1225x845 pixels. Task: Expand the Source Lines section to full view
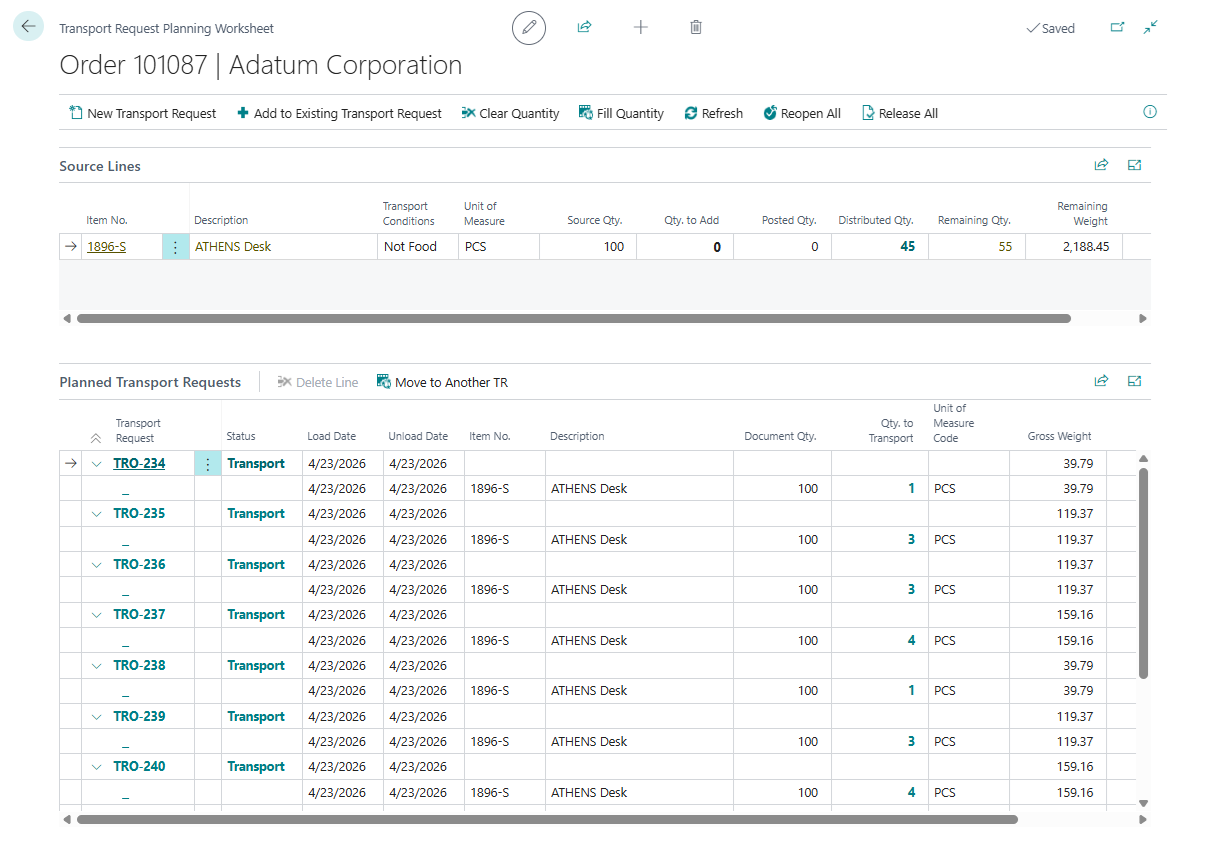(1134, 166)
